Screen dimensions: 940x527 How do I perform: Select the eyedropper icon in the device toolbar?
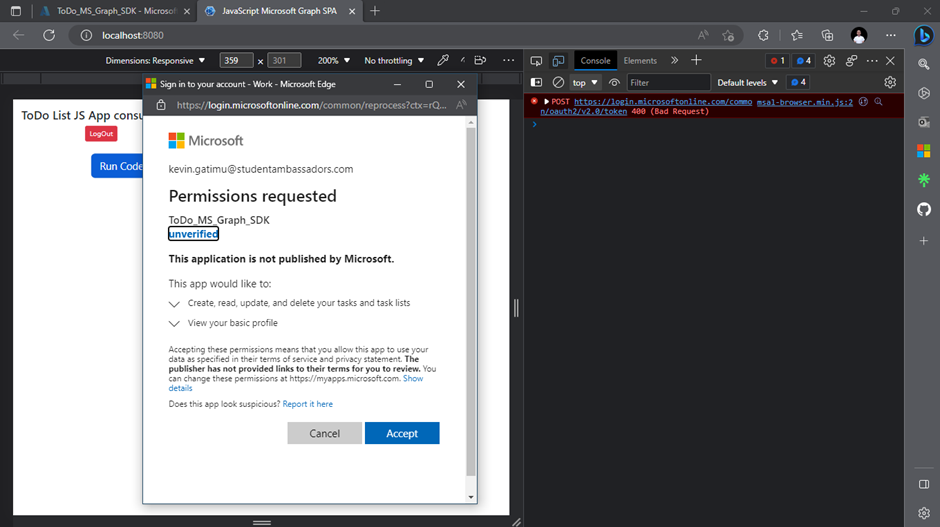(x=442, y=60)
